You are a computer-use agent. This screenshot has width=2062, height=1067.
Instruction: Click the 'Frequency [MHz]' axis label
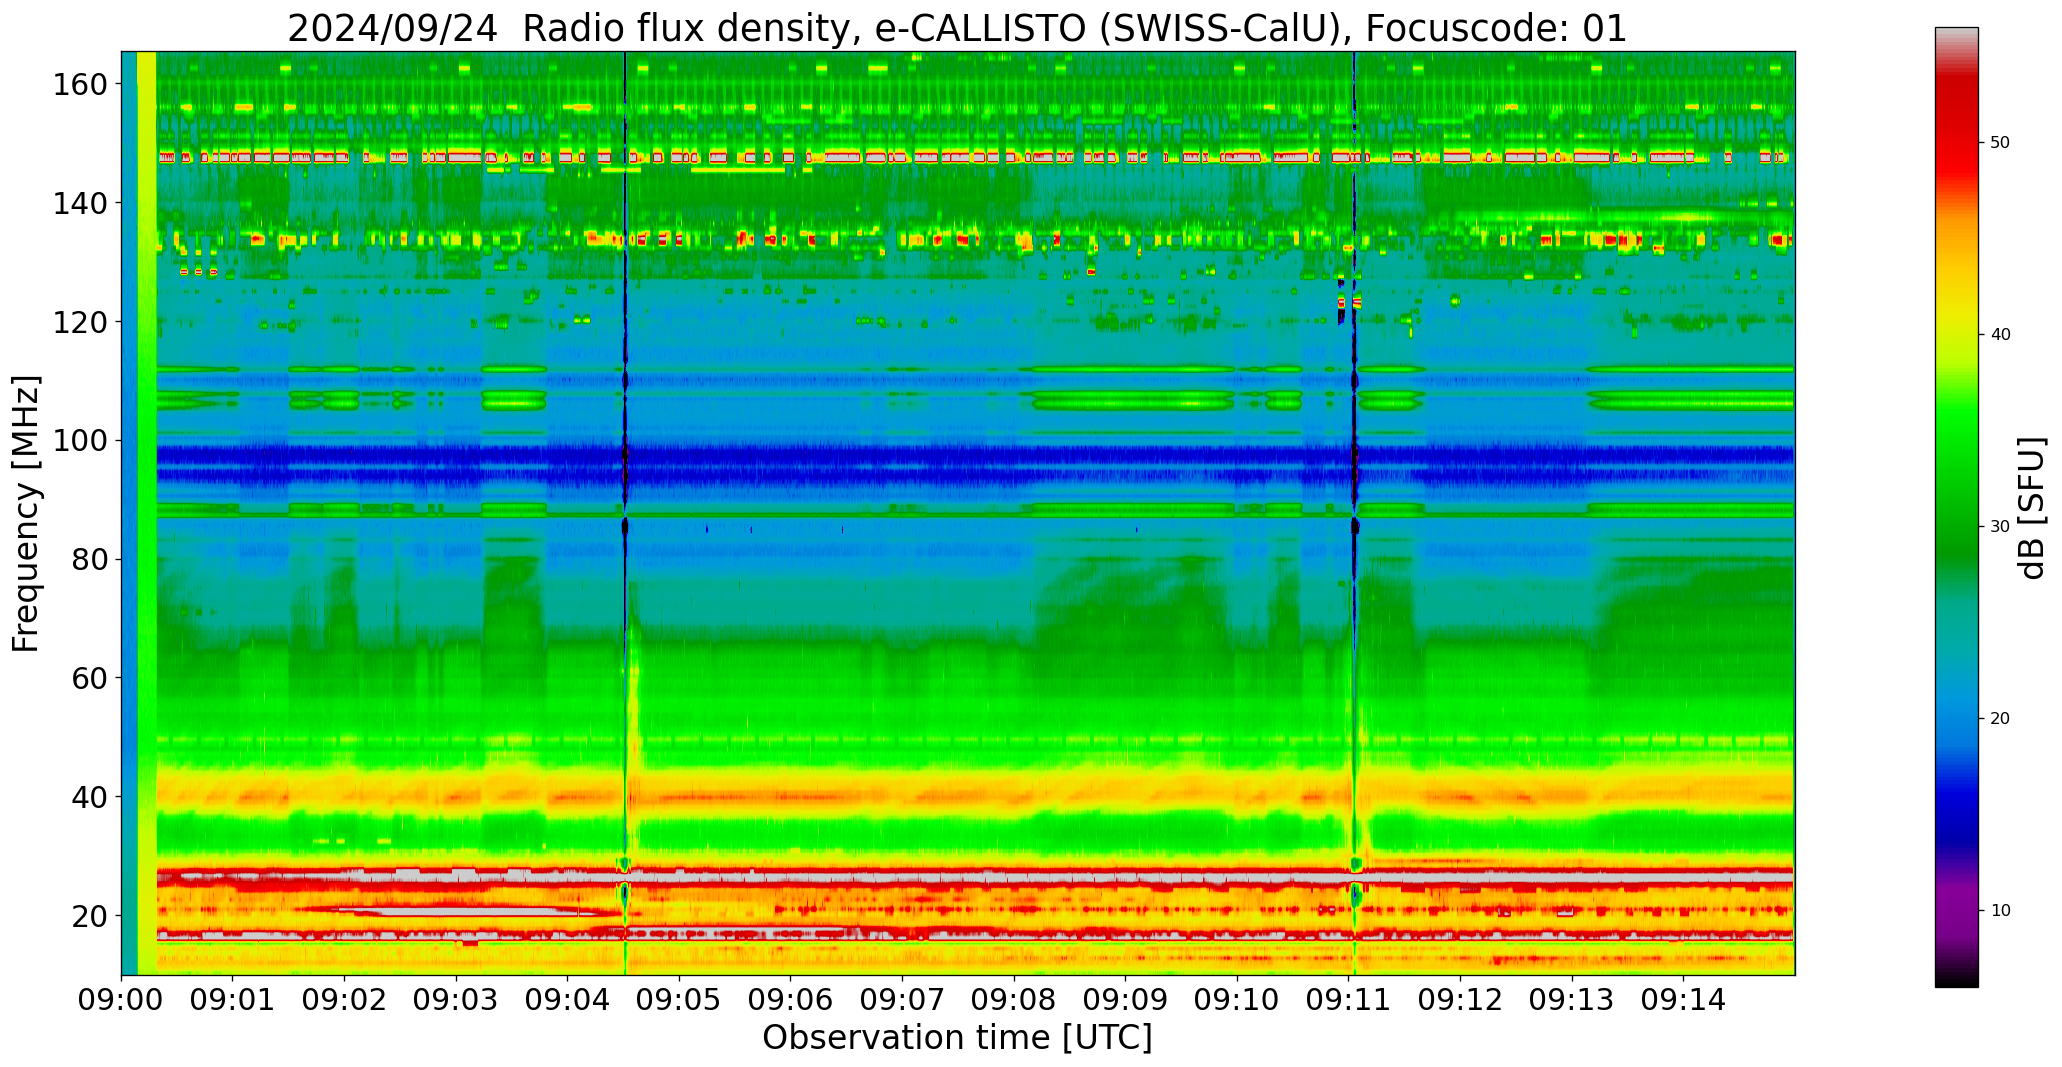click(27, 513)
